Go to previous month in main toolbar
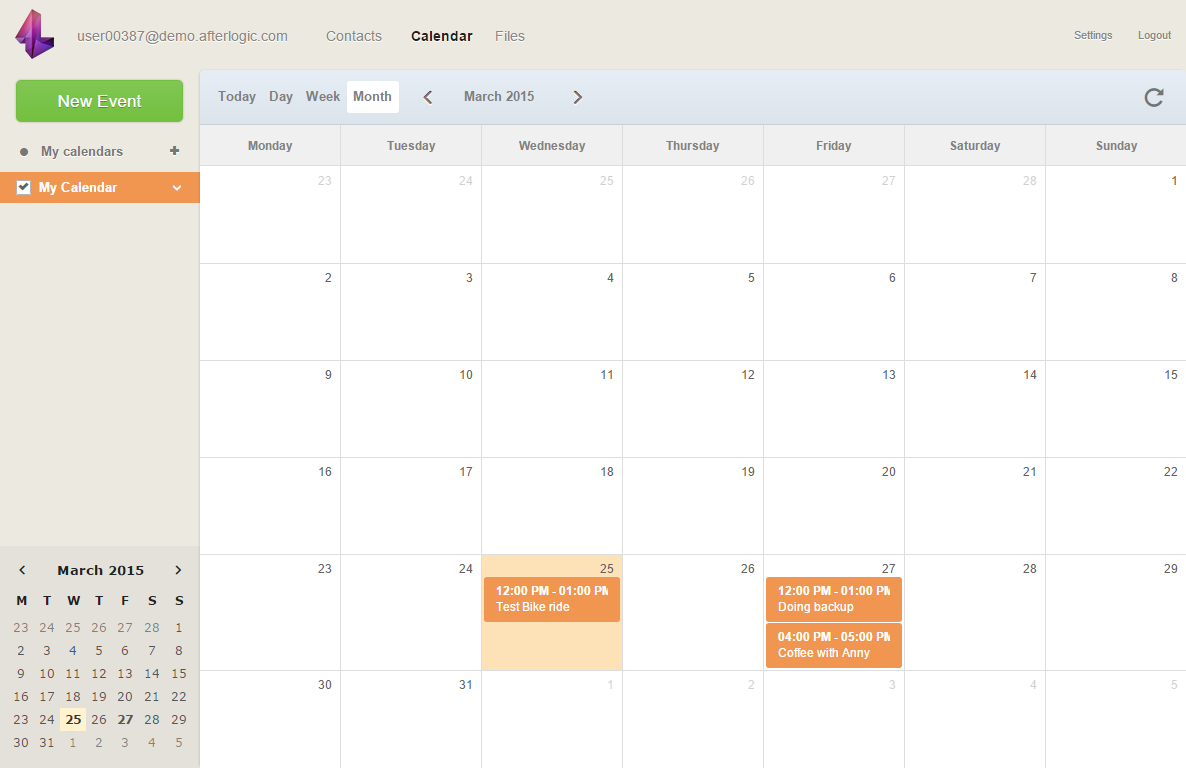 click(x=428, y=97)
